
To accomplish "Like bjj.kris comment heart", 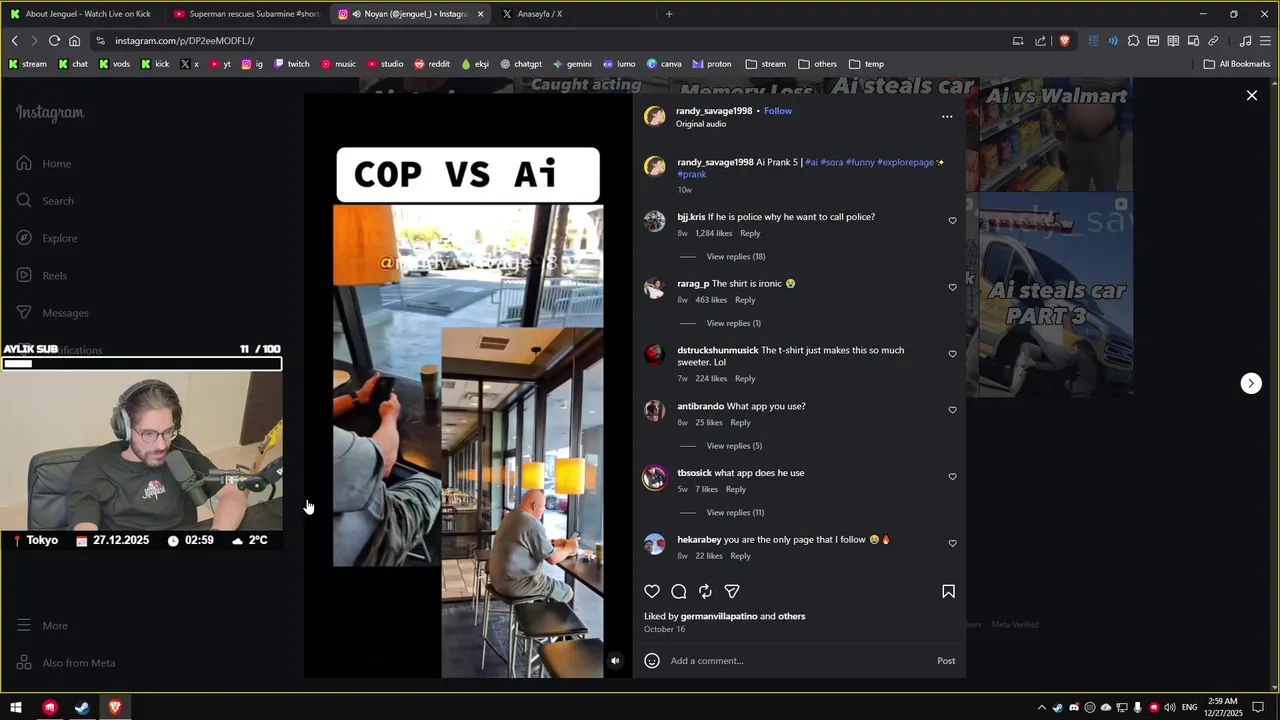I will 952,220.
